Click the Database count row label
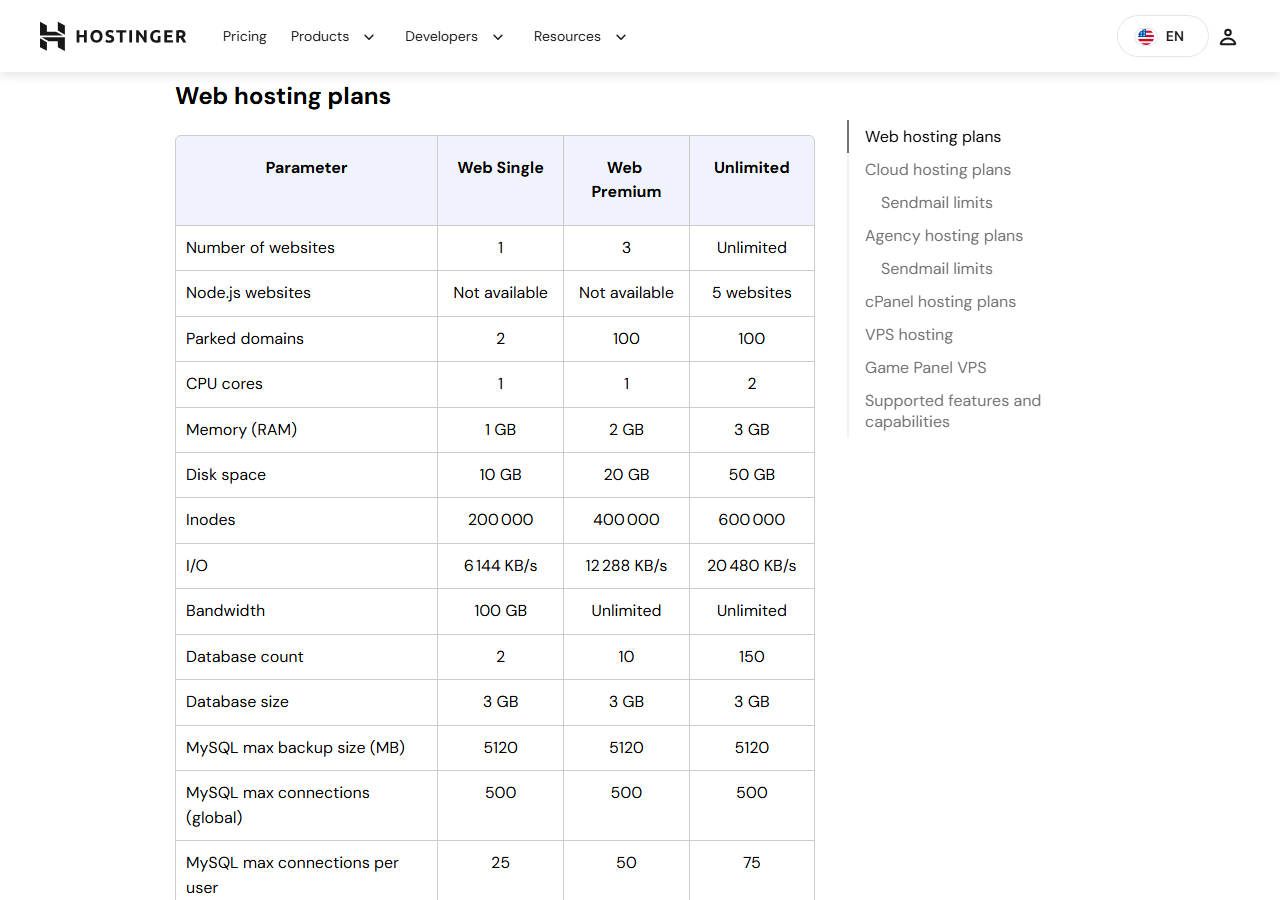Screen dimensions: 1280x900 coord(245,657)
